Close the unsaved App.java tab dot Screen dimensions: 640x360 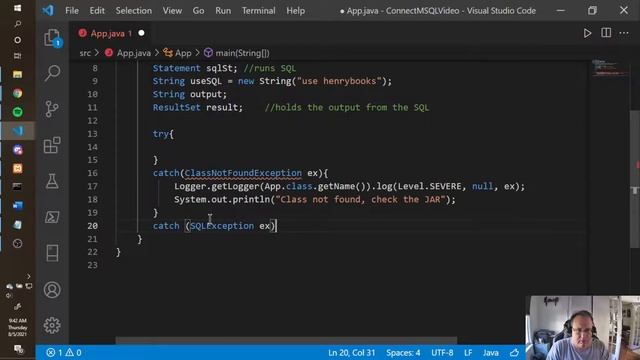141,33
